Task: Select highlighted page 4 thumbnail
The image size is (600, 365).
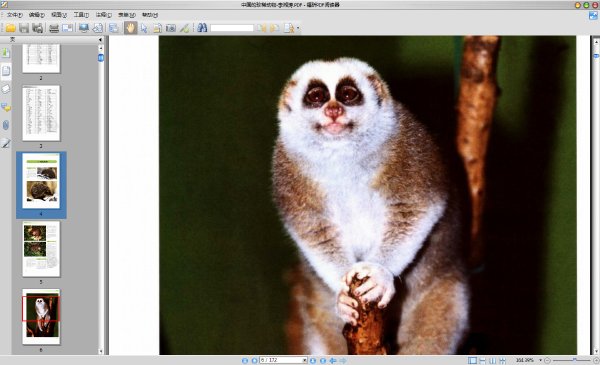Action: (x=41, y=181)
